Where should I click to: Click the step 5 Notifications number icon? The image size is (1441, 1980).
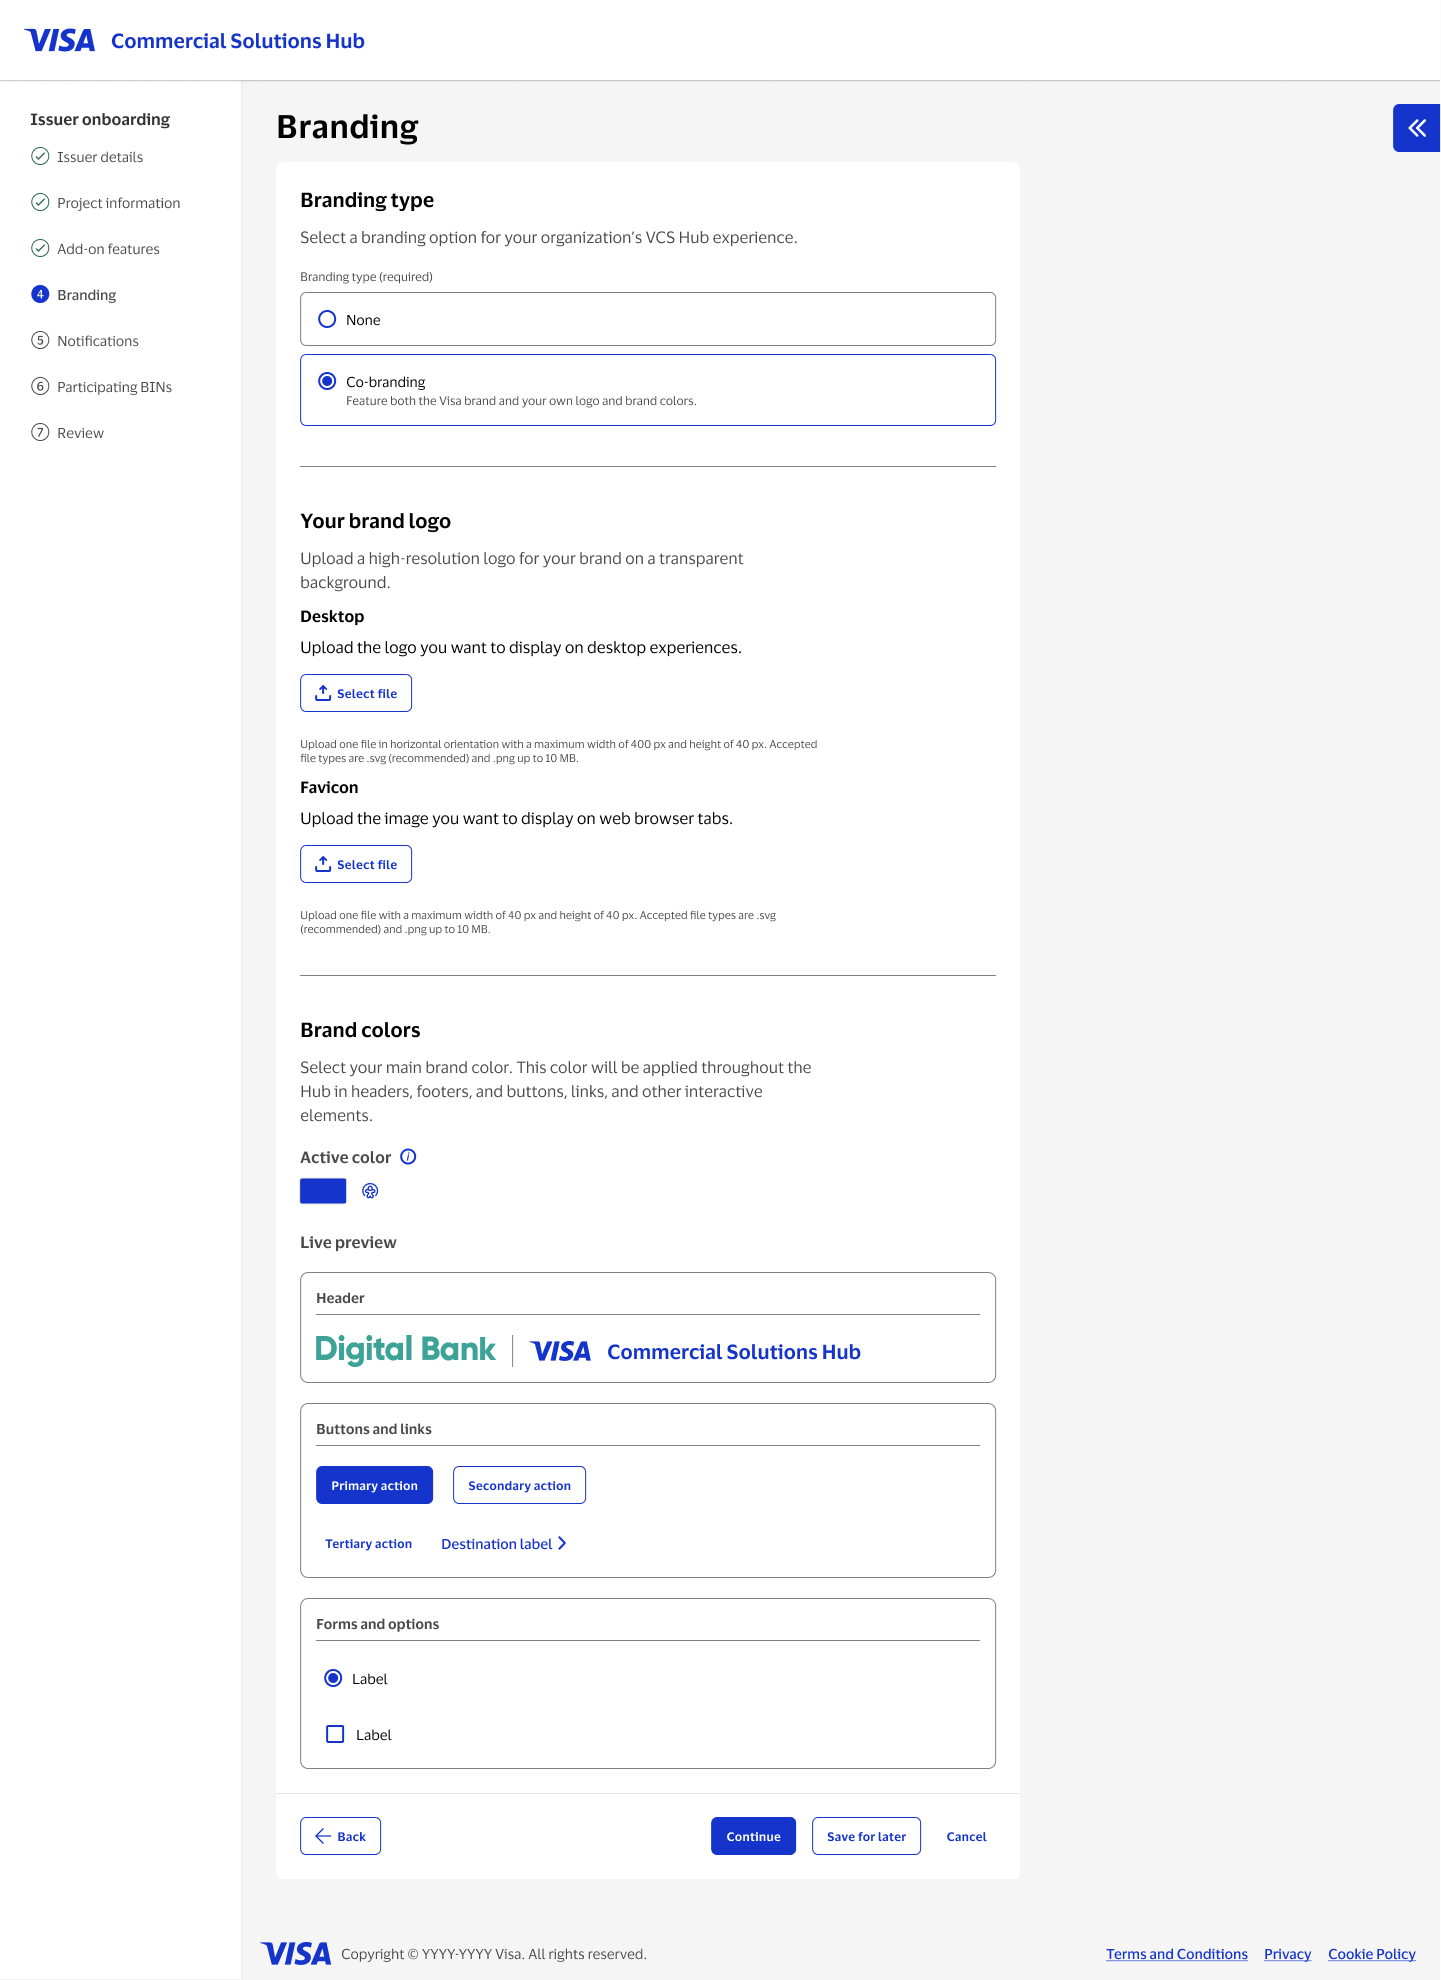40,340
